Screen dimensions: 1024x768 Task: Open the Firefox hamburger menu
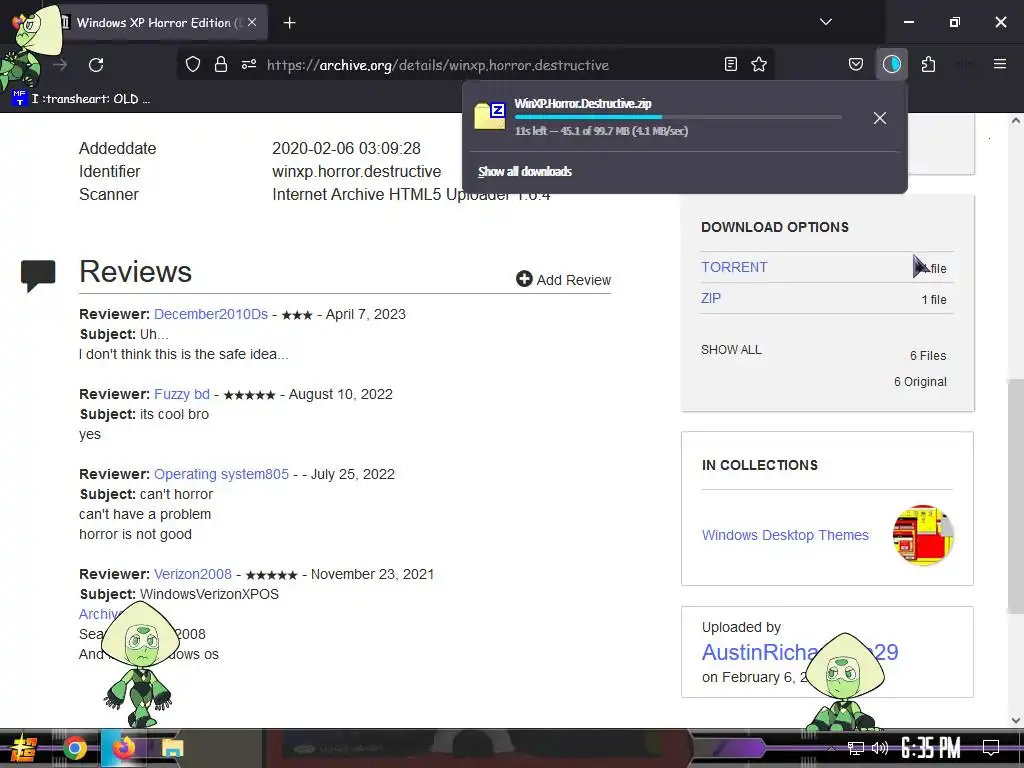pos(1000,64)
